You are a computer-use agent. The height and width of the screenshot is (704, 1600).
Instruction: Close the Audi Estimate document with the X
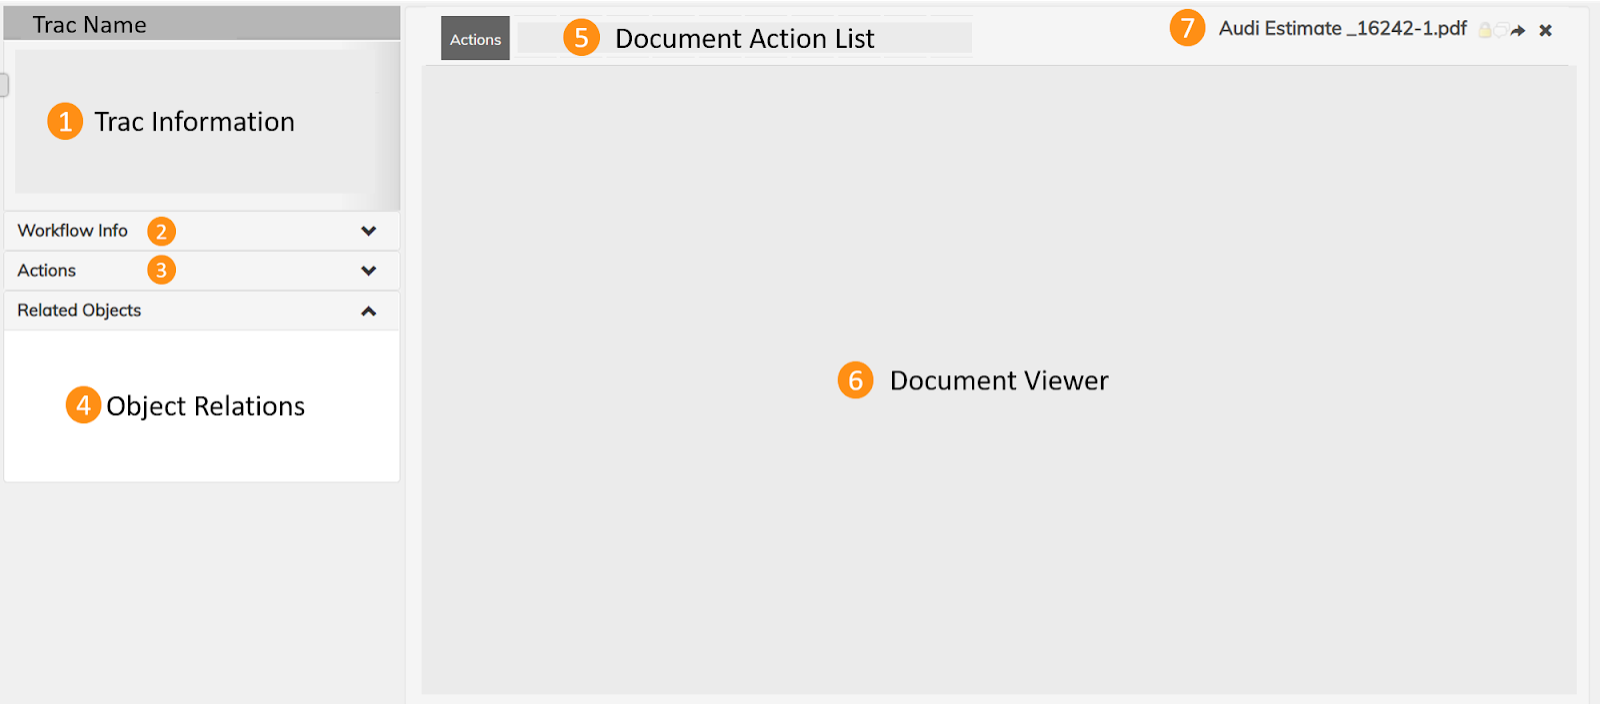[x=1545, y=31]
